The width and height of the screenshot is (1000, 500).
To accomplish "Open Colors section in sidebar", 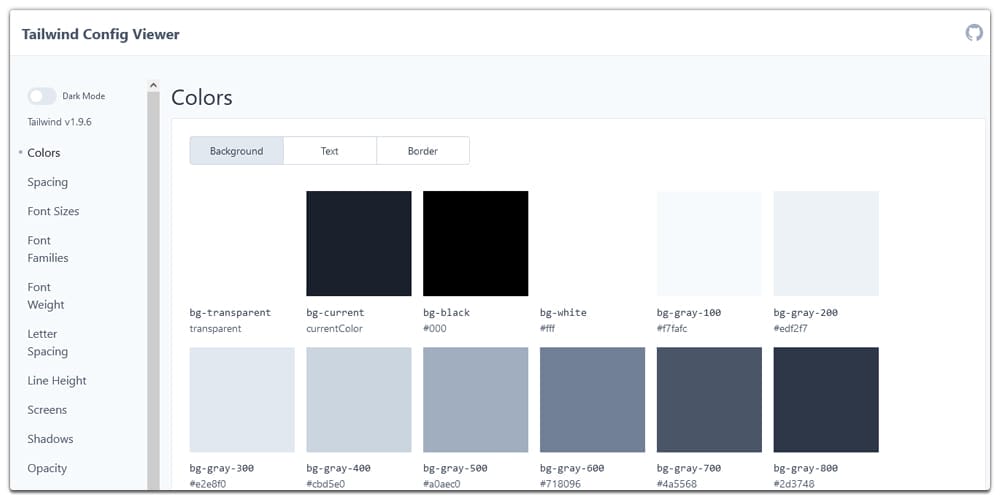I will [x=44, y=153].
